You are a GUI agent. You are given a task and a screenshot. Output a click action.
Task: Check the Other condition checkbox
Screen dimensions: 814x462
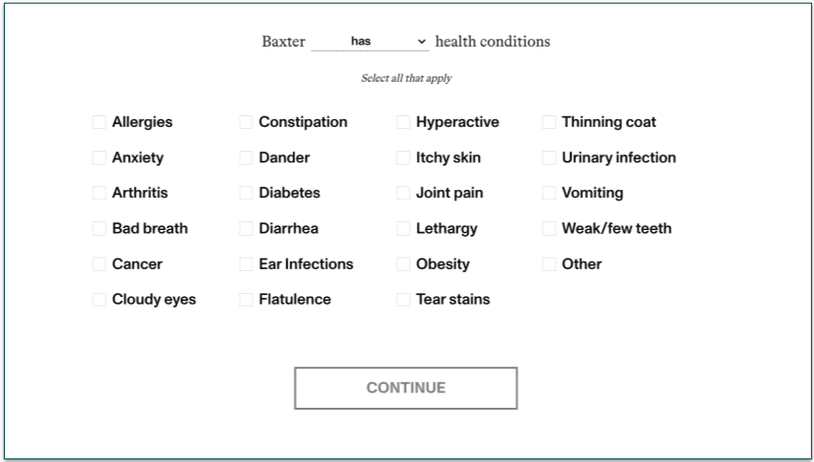click(549, 264)
